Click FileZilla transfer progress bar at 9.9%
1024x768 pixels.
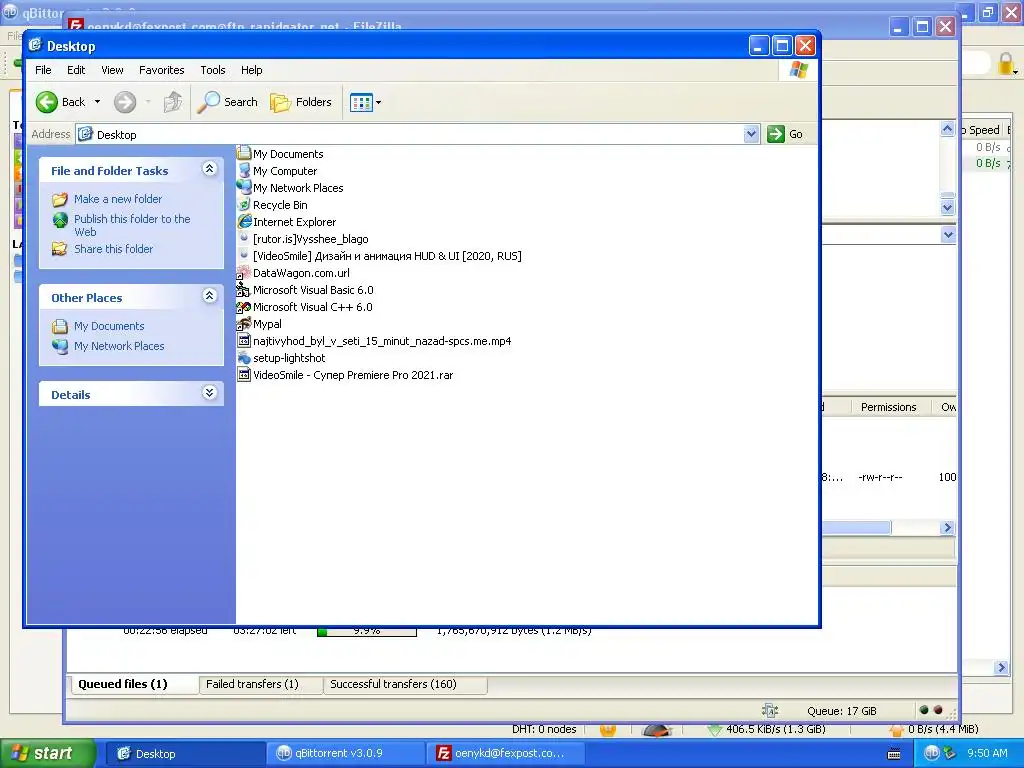(x=367, y=632)
